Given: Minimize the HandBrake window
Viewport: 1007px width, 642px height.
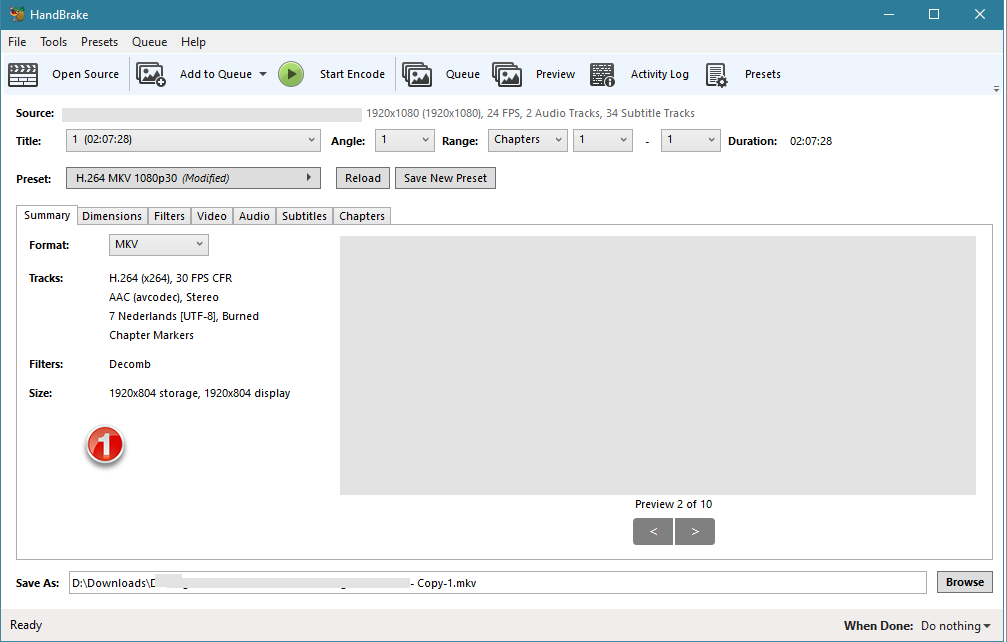Looking at the screenshot, I should [x=889, y=14].
